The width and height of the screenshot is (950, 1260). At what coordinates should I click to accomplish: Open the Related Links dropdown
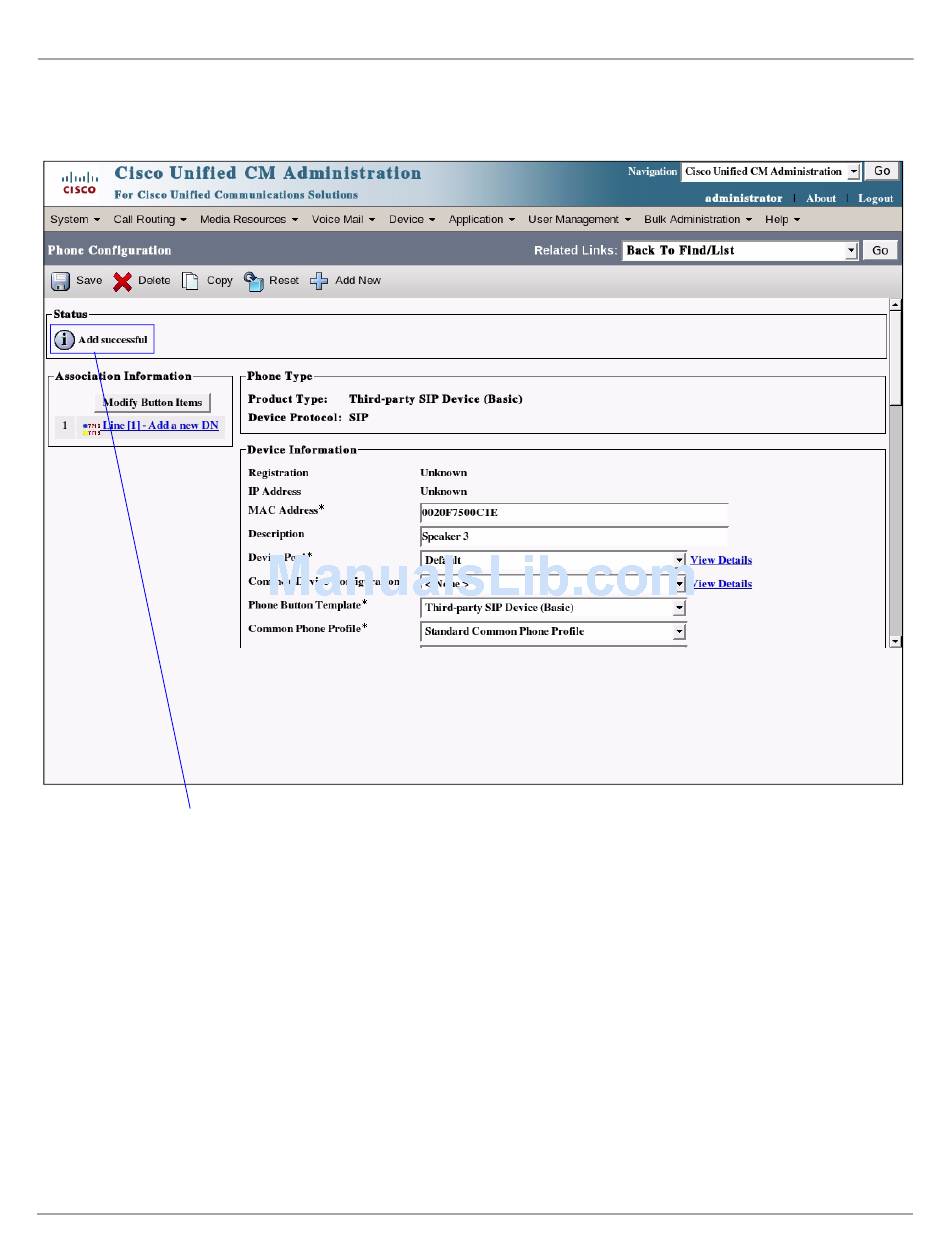(x=740, y=250)
